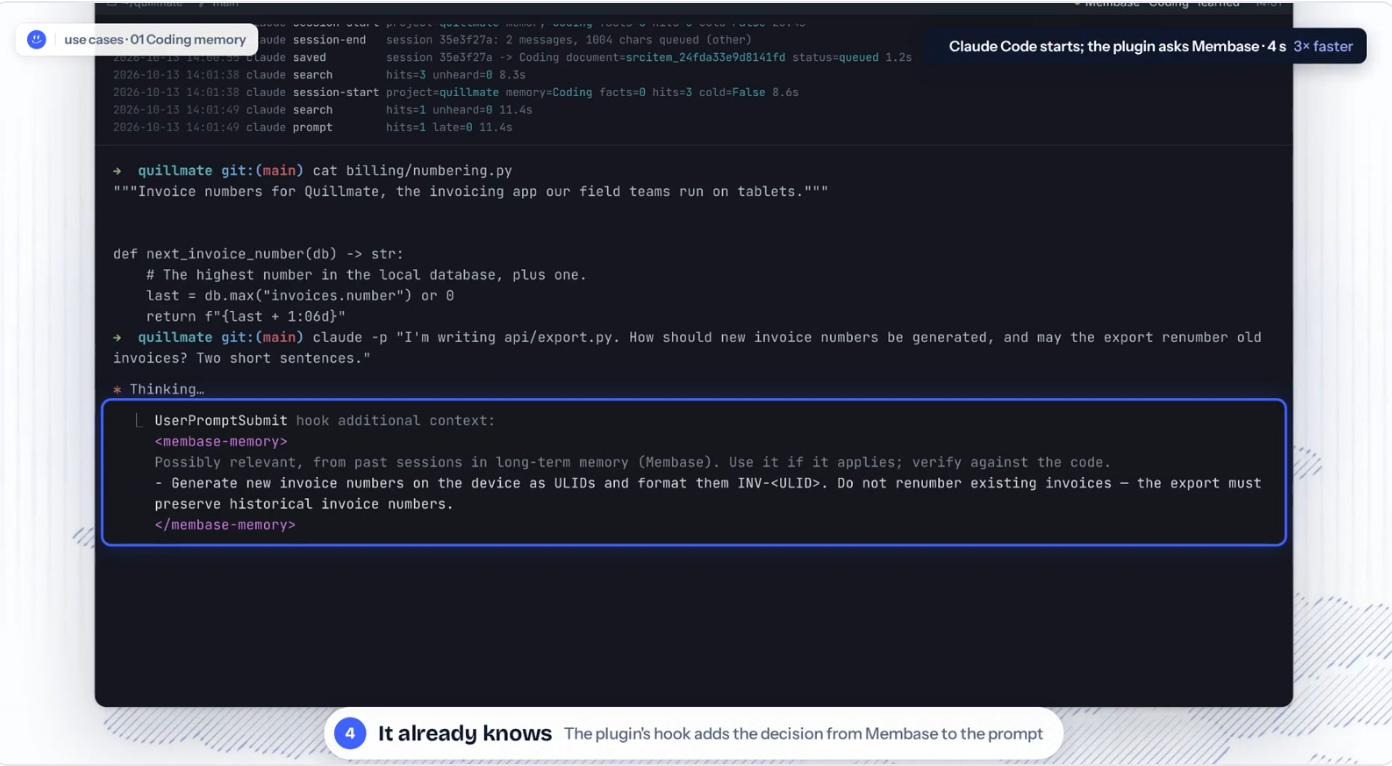The image size is (1392, 766).
Task: Click the 'Possibly relevant, from past sessions' line
Action: [632, 463]
